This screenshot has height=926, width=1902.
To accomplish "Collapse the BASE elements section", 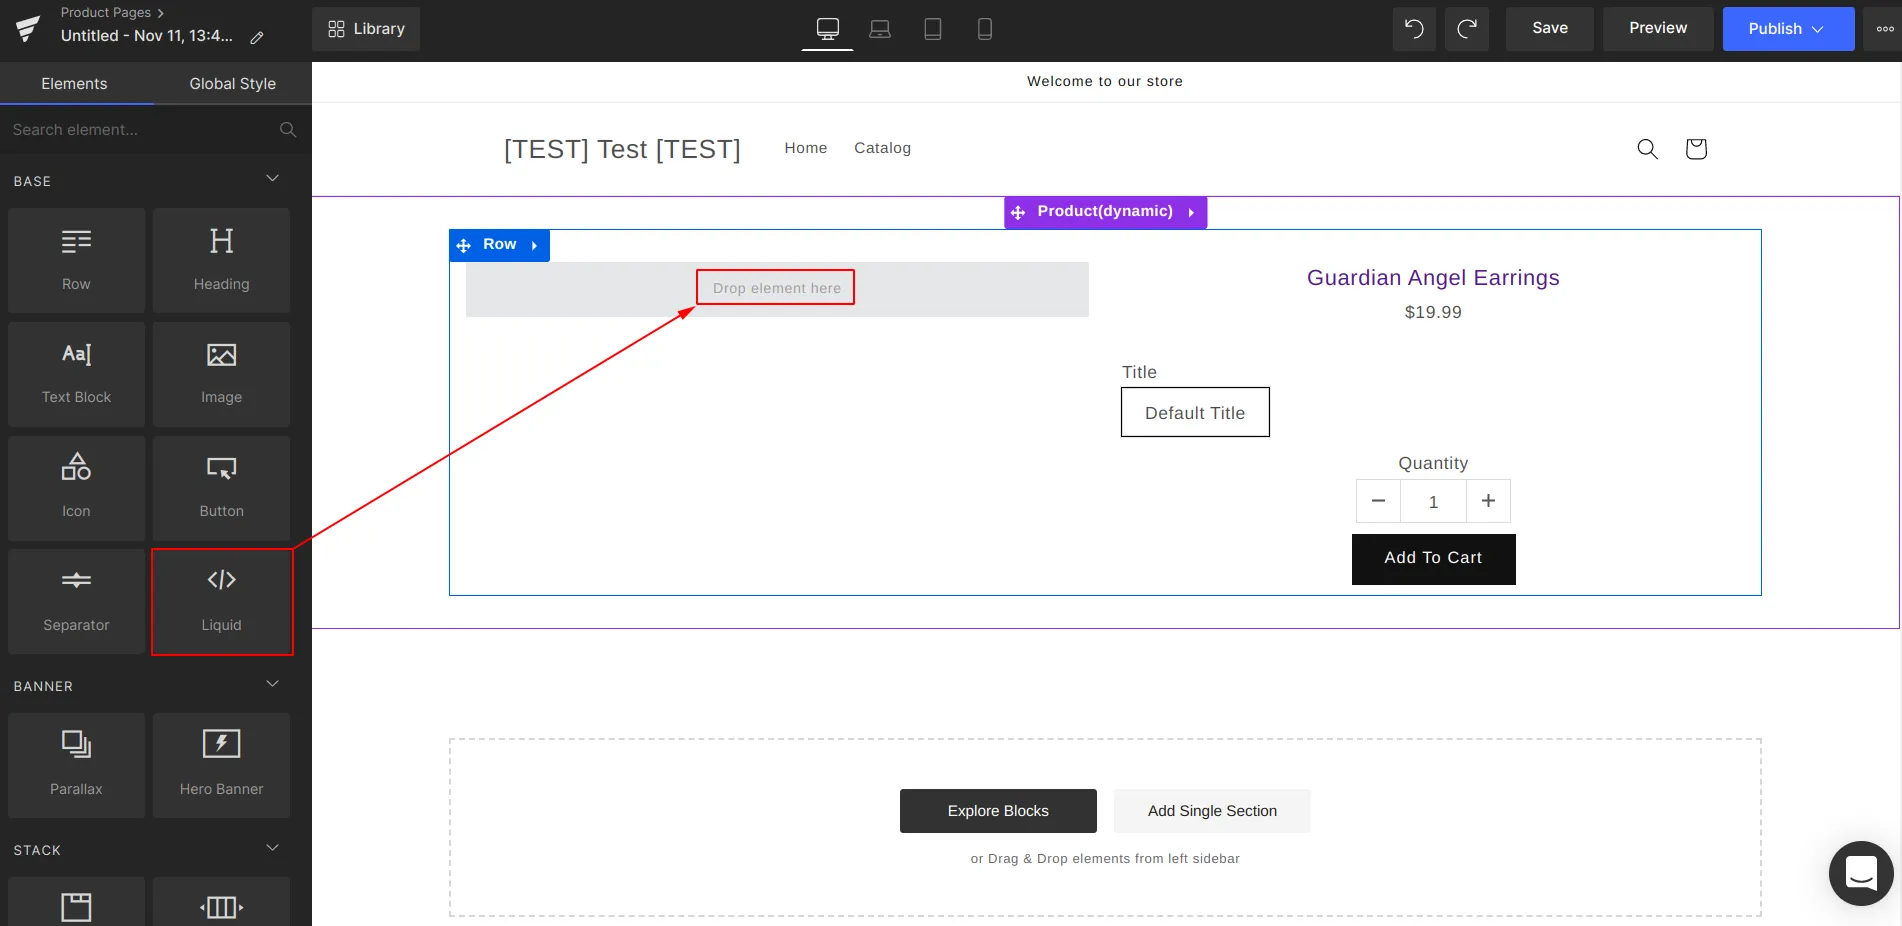I will [272, 179].
